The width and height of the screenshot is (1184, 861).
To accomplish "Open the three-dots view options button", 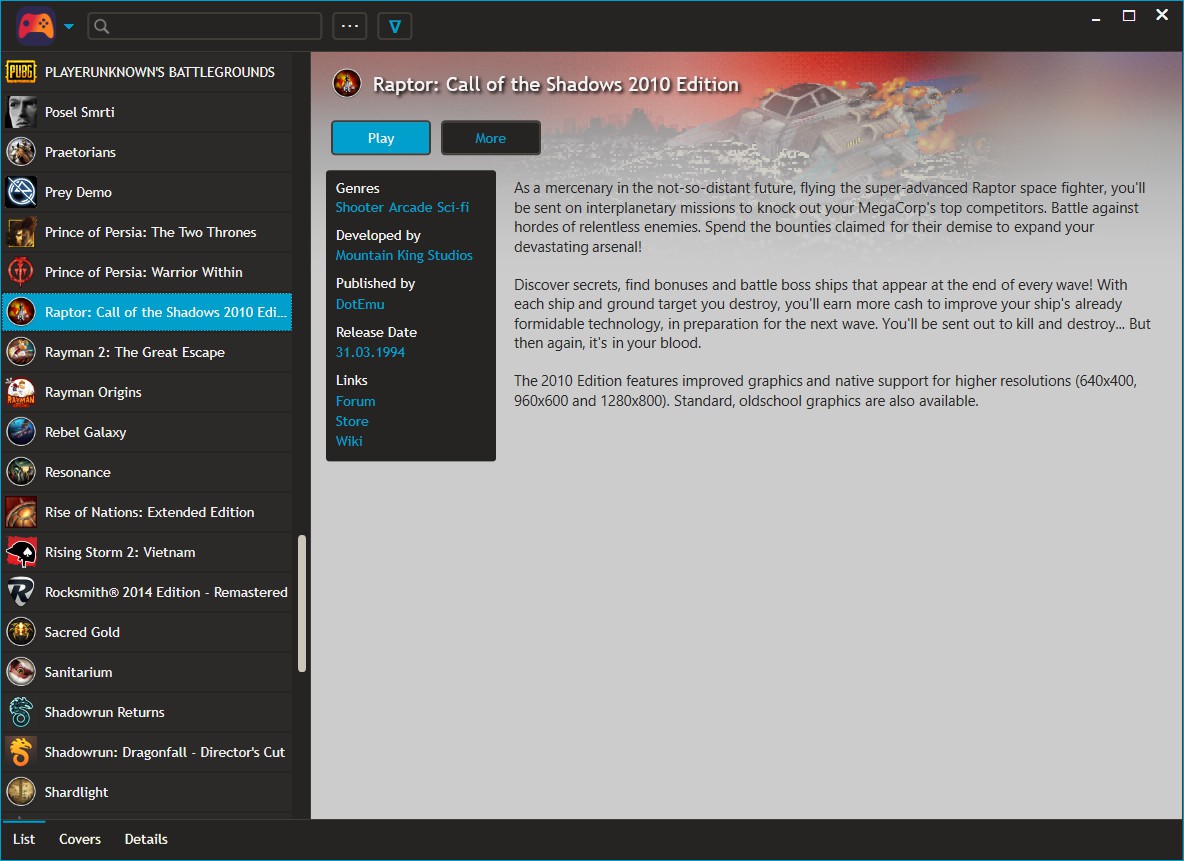I will coord(350,26).
